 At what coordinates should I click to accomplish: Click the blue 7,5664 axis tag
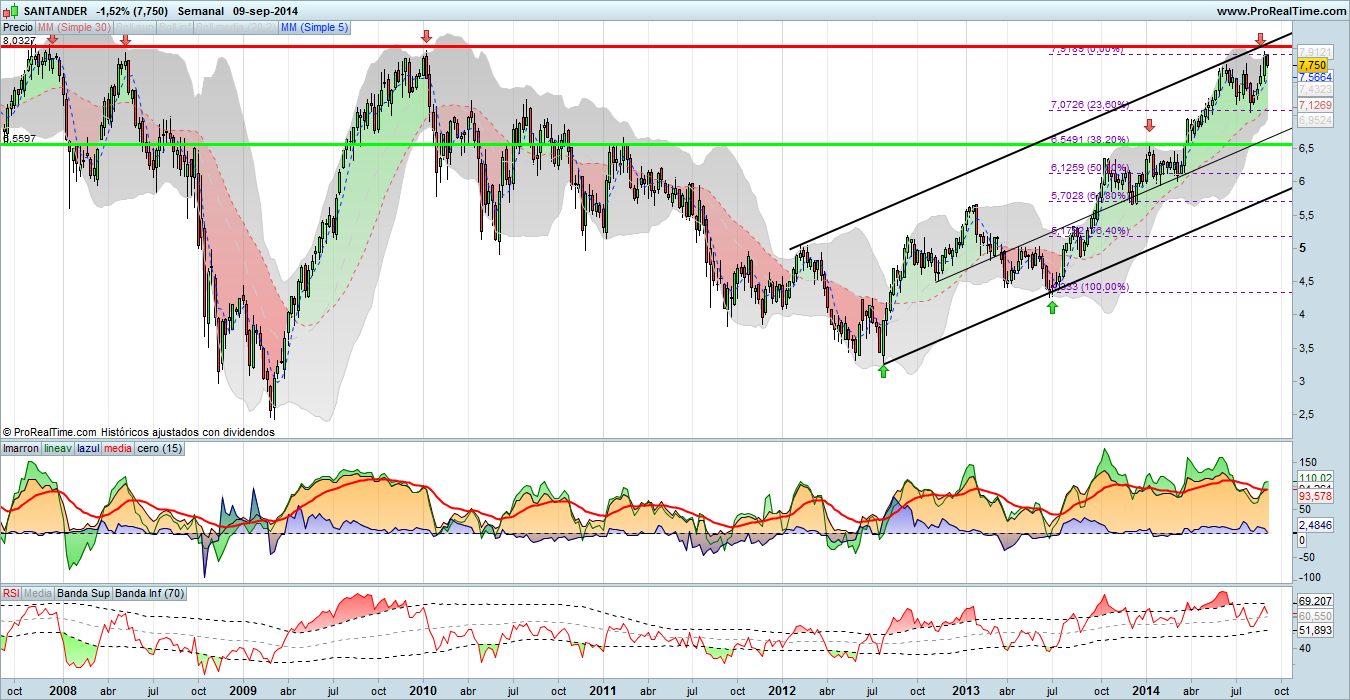pos(1315,77)
